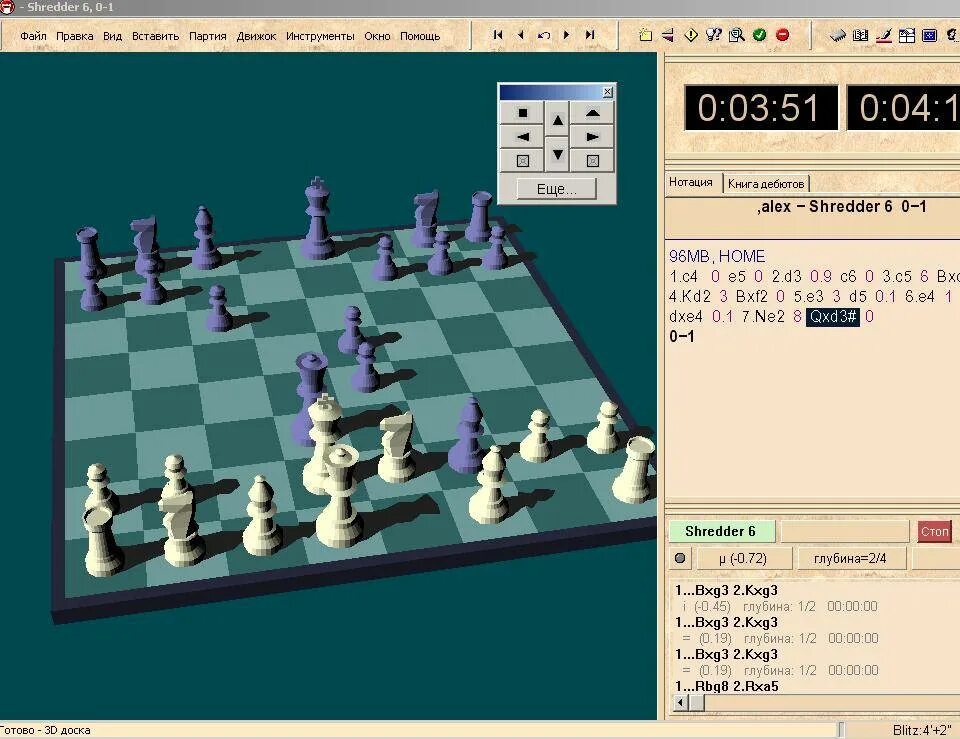Click the undo move arrow icon
960x739 pixels.
tap(543, 35)
